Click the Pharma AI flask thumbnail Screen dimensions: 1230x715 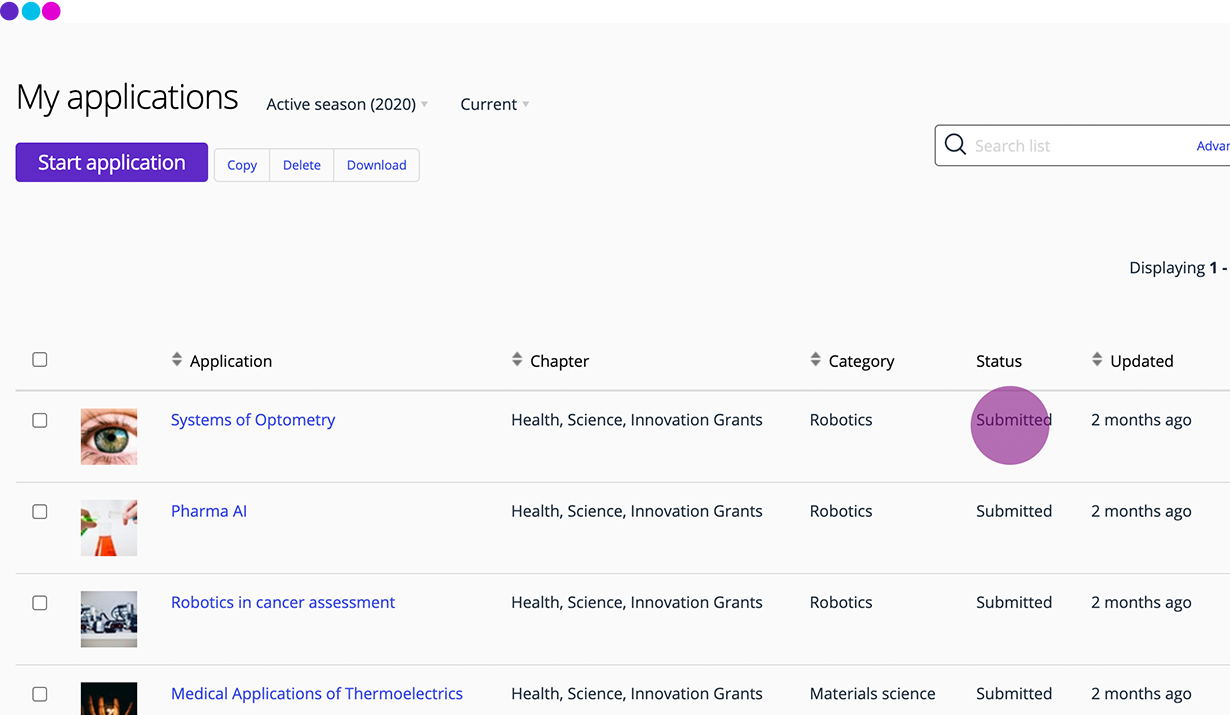point(108,528)
